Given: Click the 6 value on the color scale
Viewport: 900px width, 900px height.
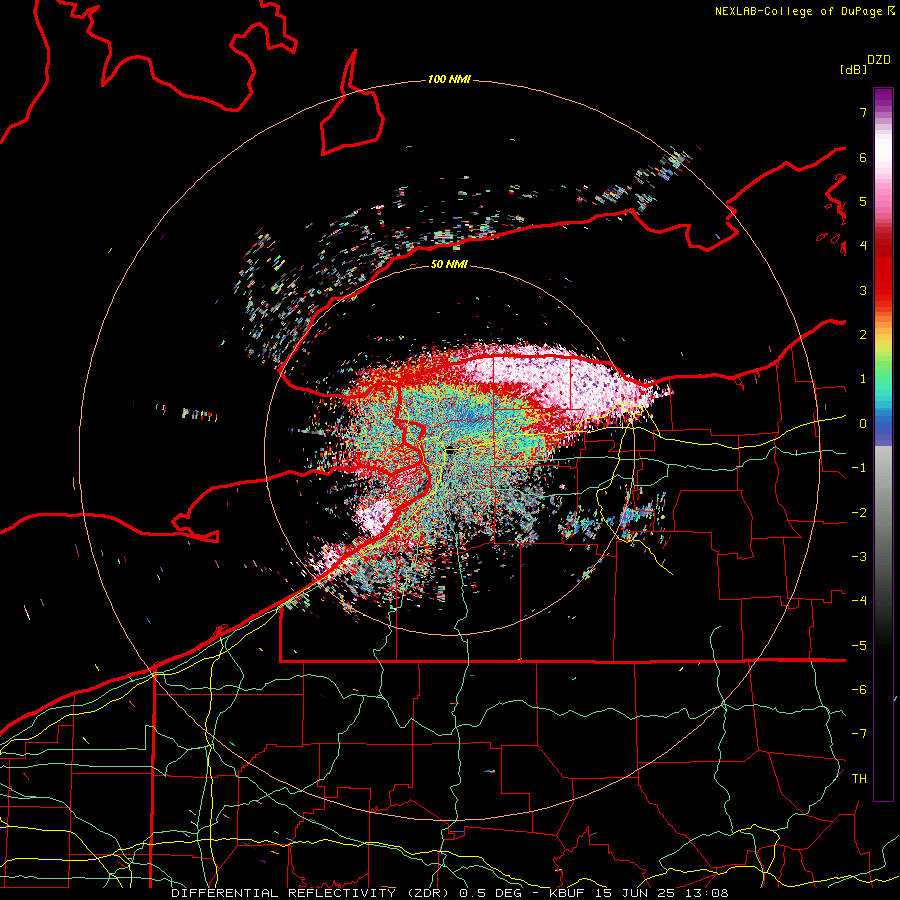Looking at the screenshot, I should (863, 157).
